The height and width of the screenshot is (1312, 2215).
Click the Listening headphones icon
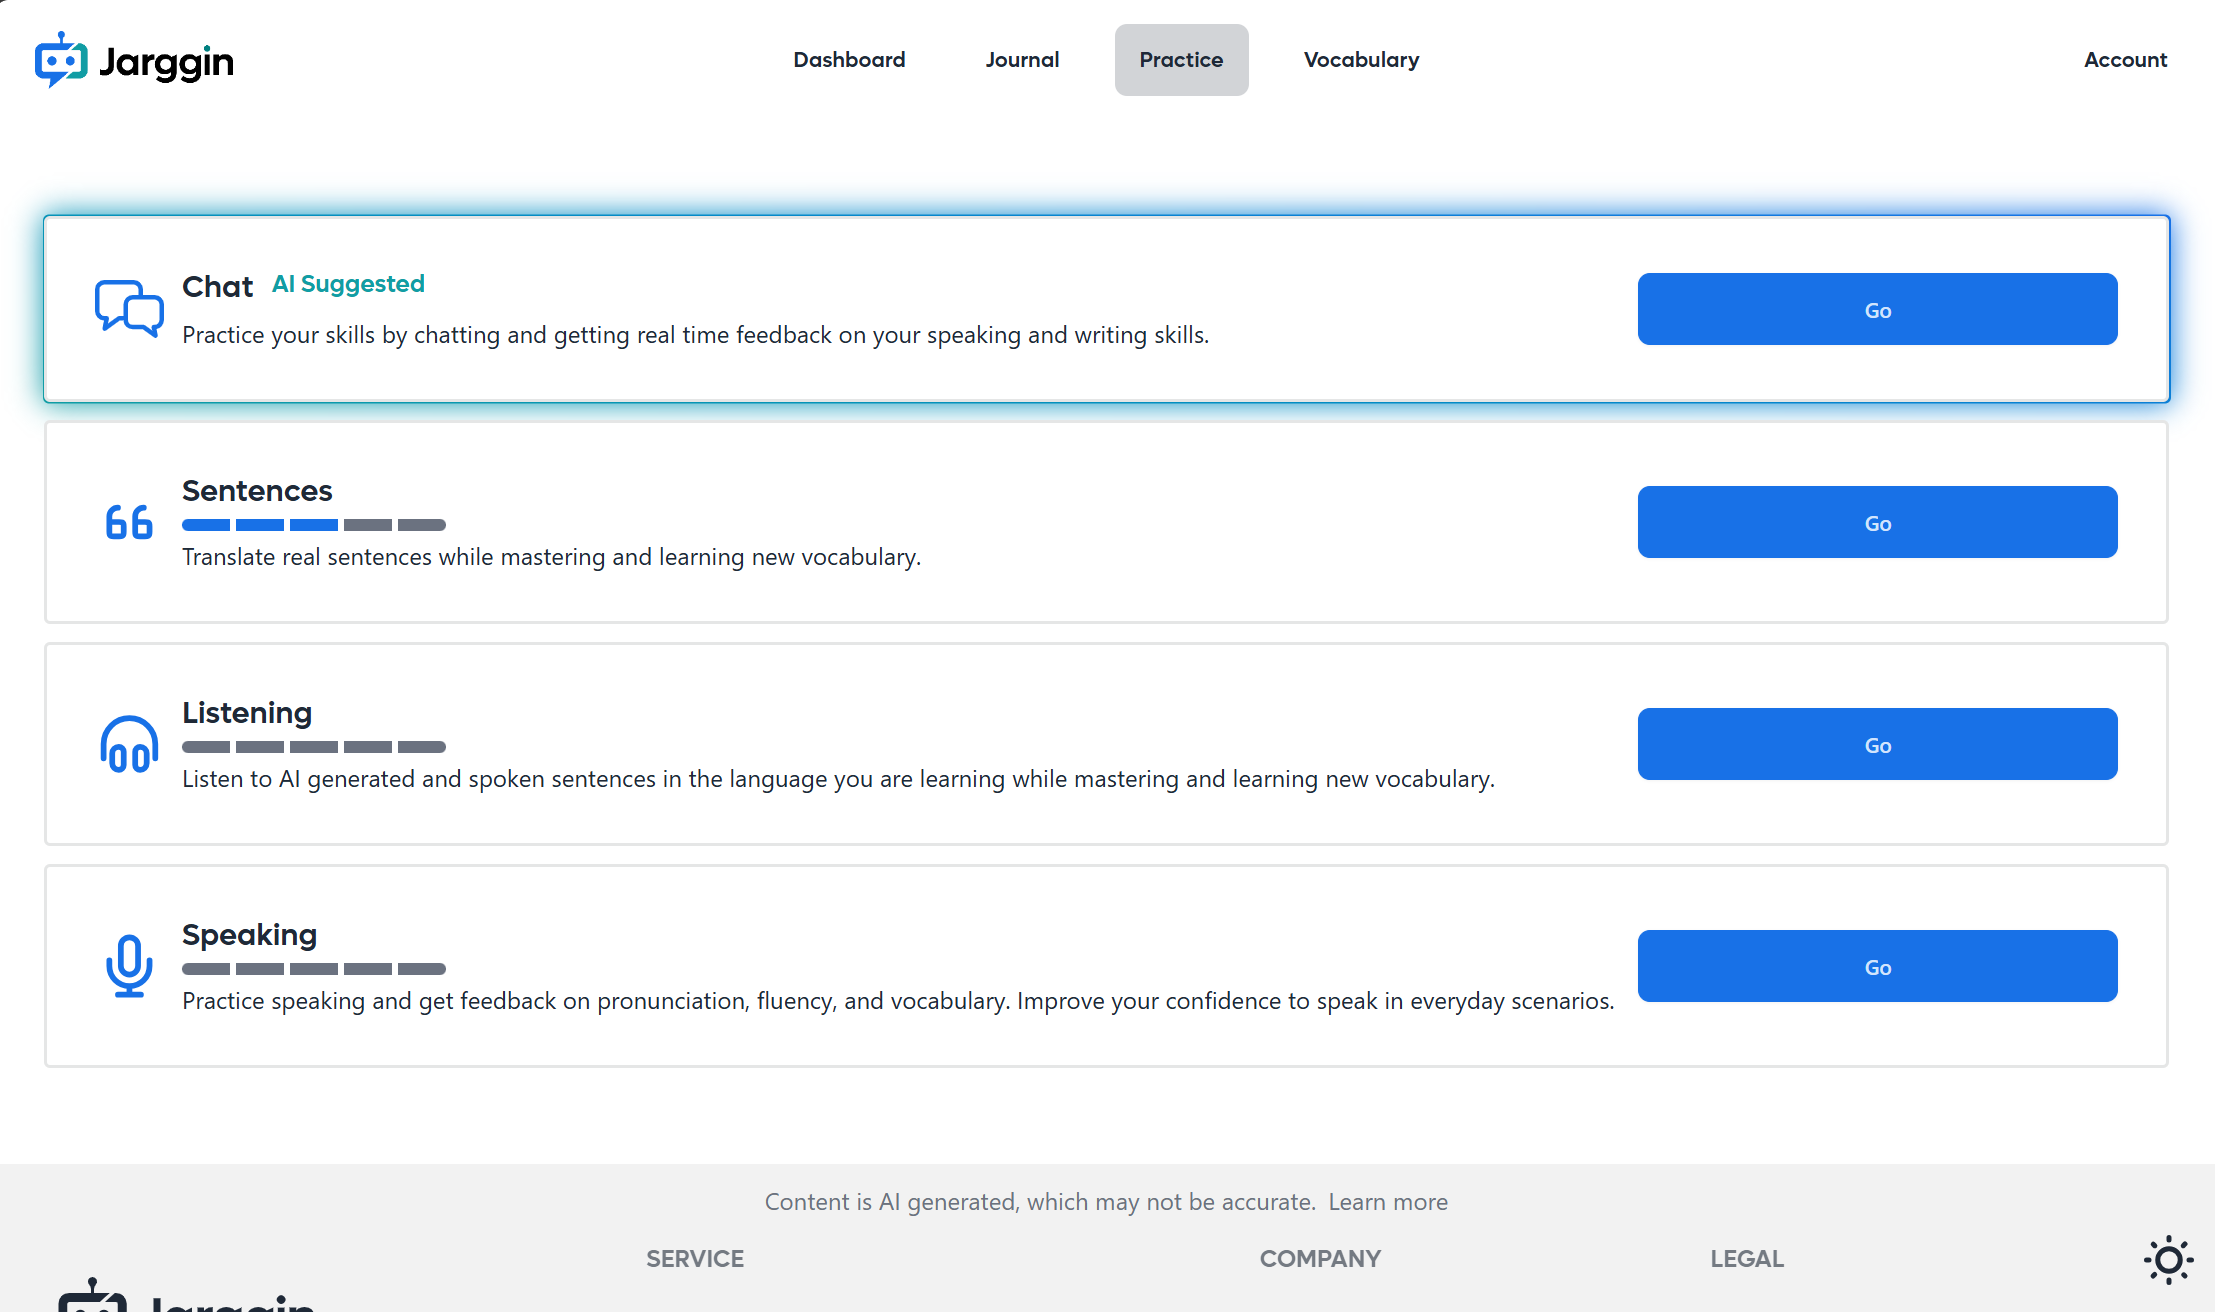coord(129,744)
